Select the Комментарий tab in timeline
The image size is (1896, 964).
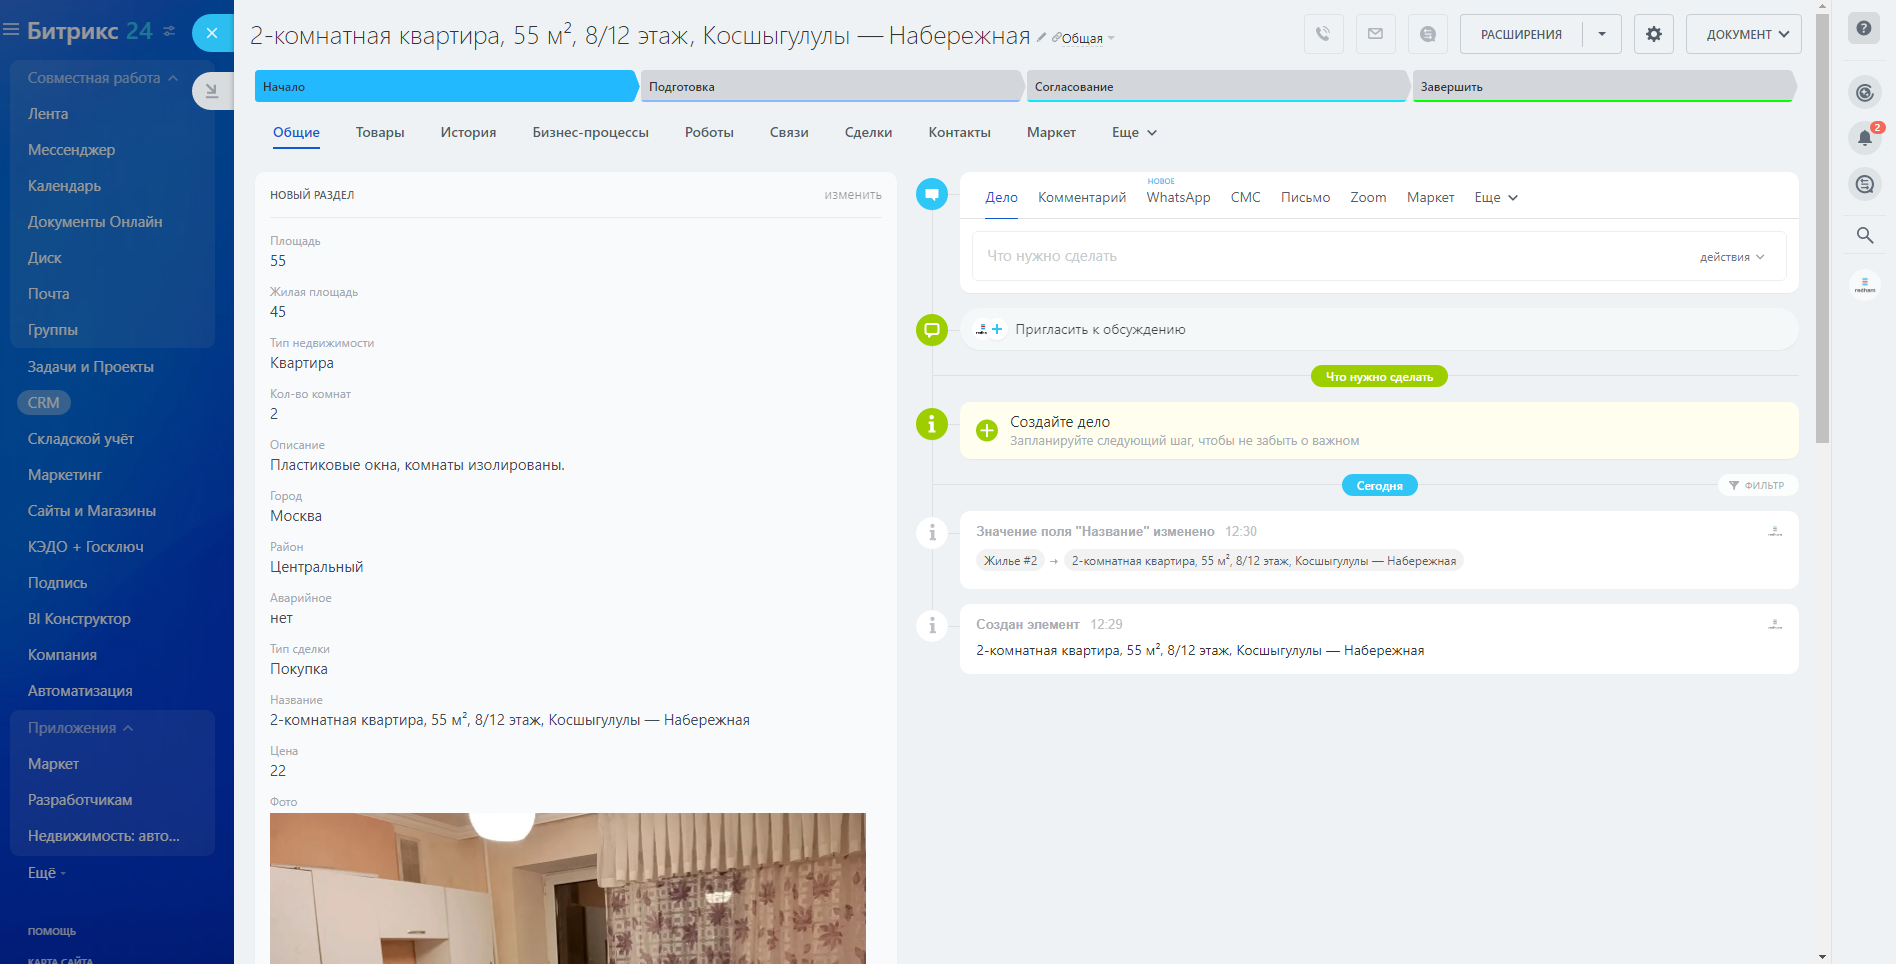pos(1081,197)
